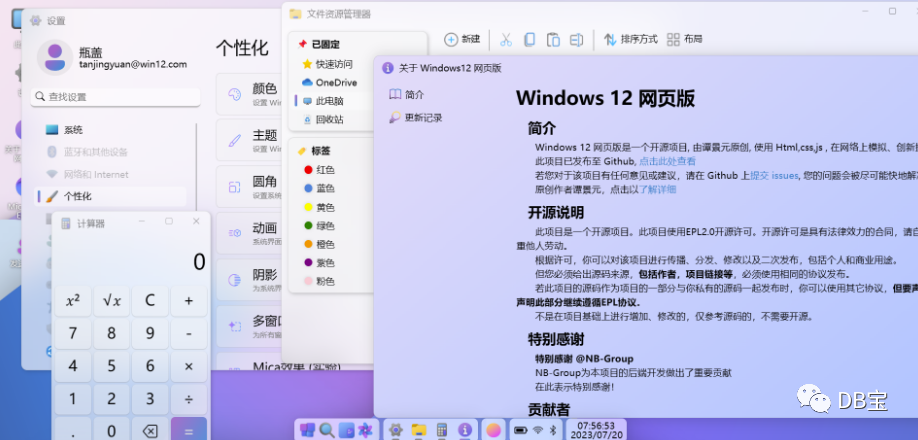
Task: Click Rename icon in File Explorer toolbar
Action: [x=576, y=40]
